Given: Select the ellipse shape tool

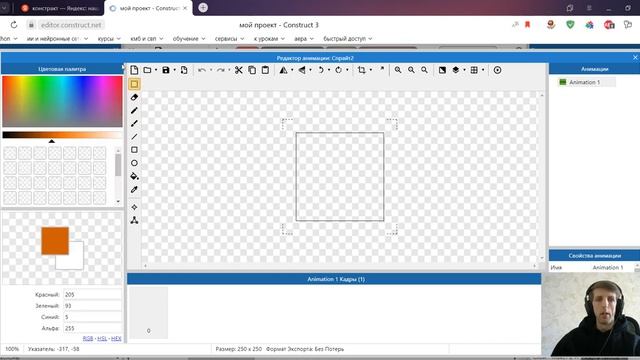Looking at the screenshot, I should tap(134, 163).
